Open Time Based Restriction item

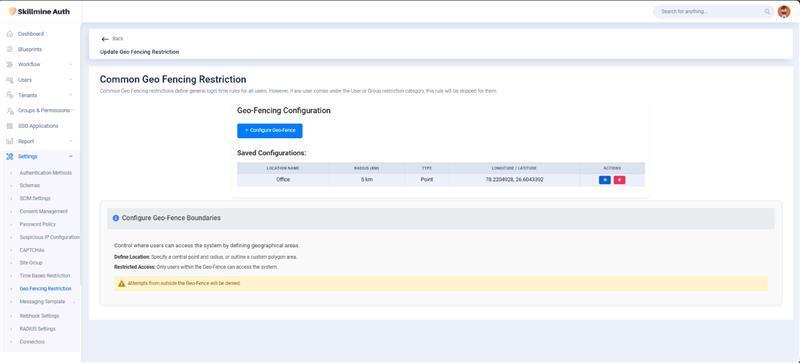[44, 276]
